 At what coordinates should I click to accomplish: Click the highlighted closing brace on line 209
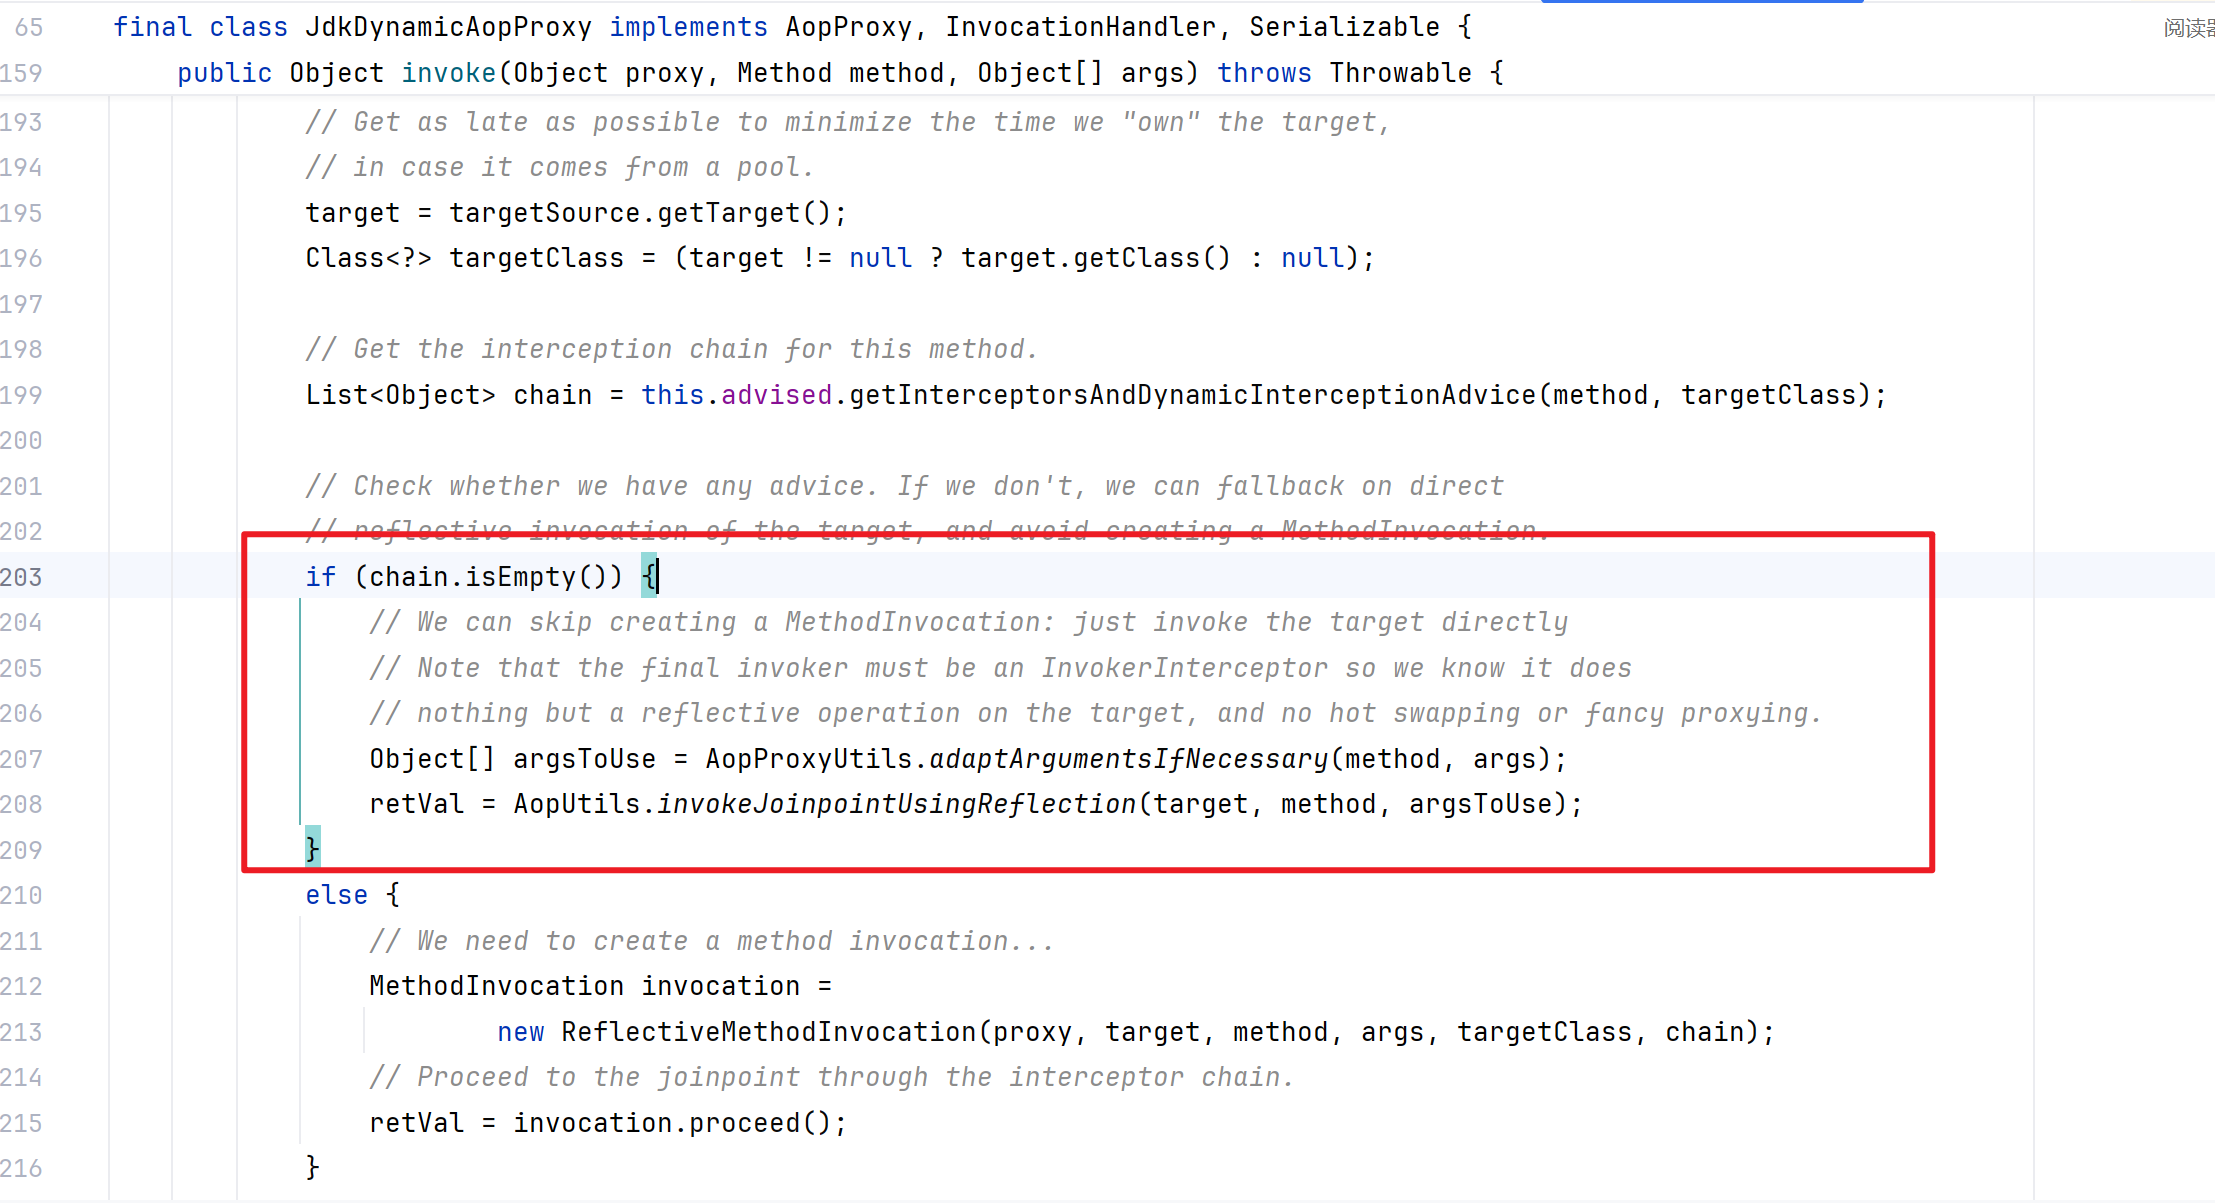pyautogui.click(x=313, y=848)
